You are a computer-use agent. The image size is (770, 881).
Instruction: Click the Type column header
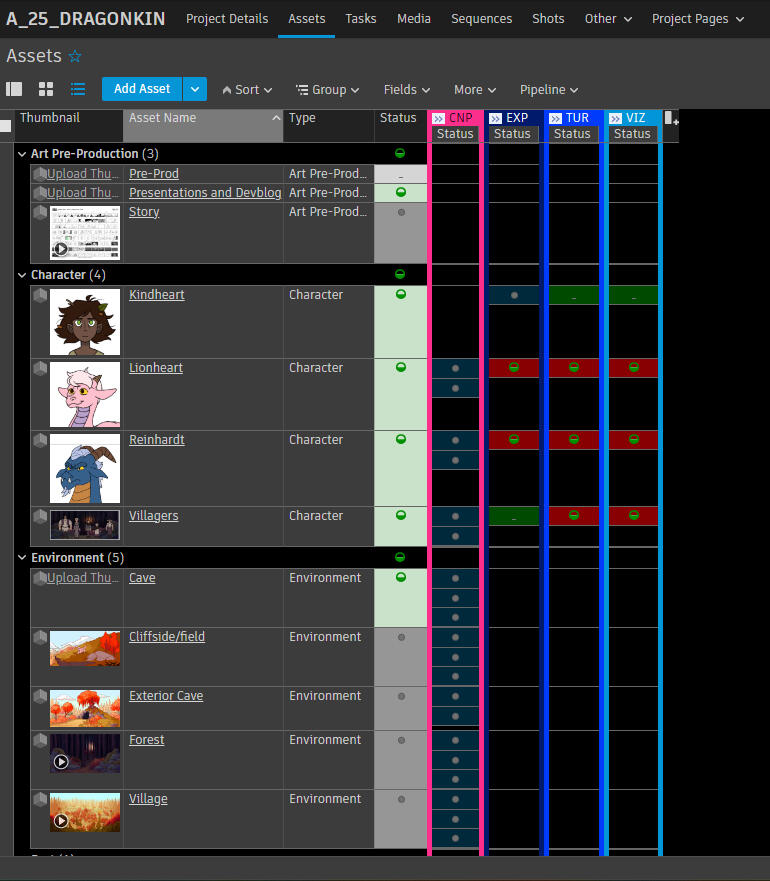coord(328,125)
